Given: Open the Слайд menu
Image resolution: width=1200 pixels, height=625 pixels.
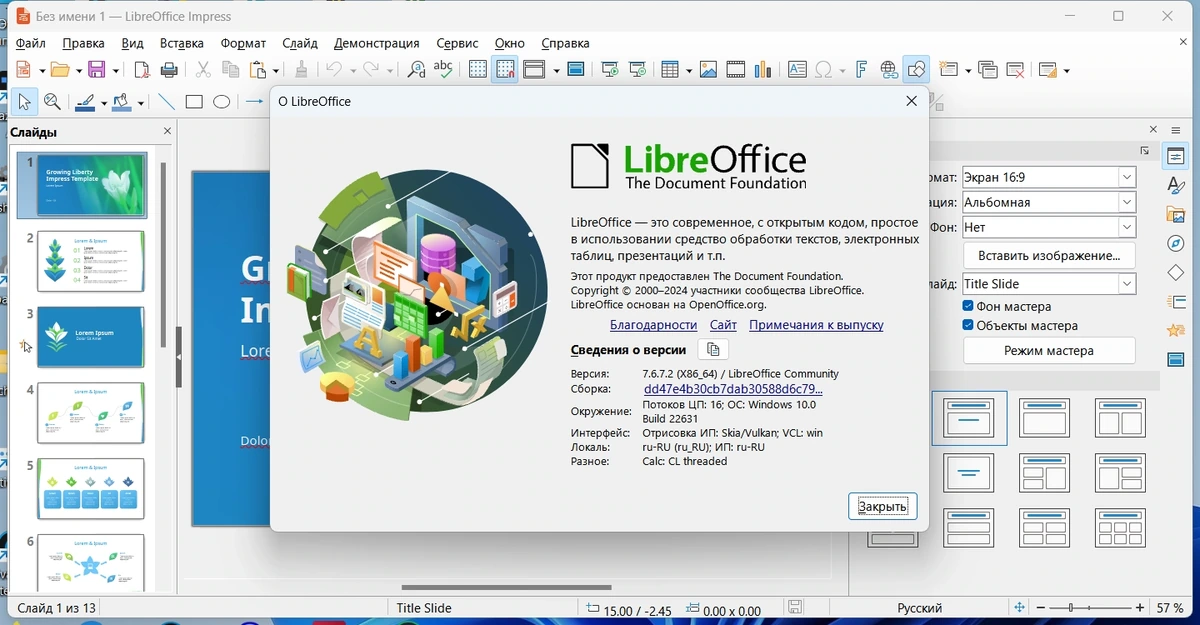Looking at the screenshot, I should coord(300,43).
